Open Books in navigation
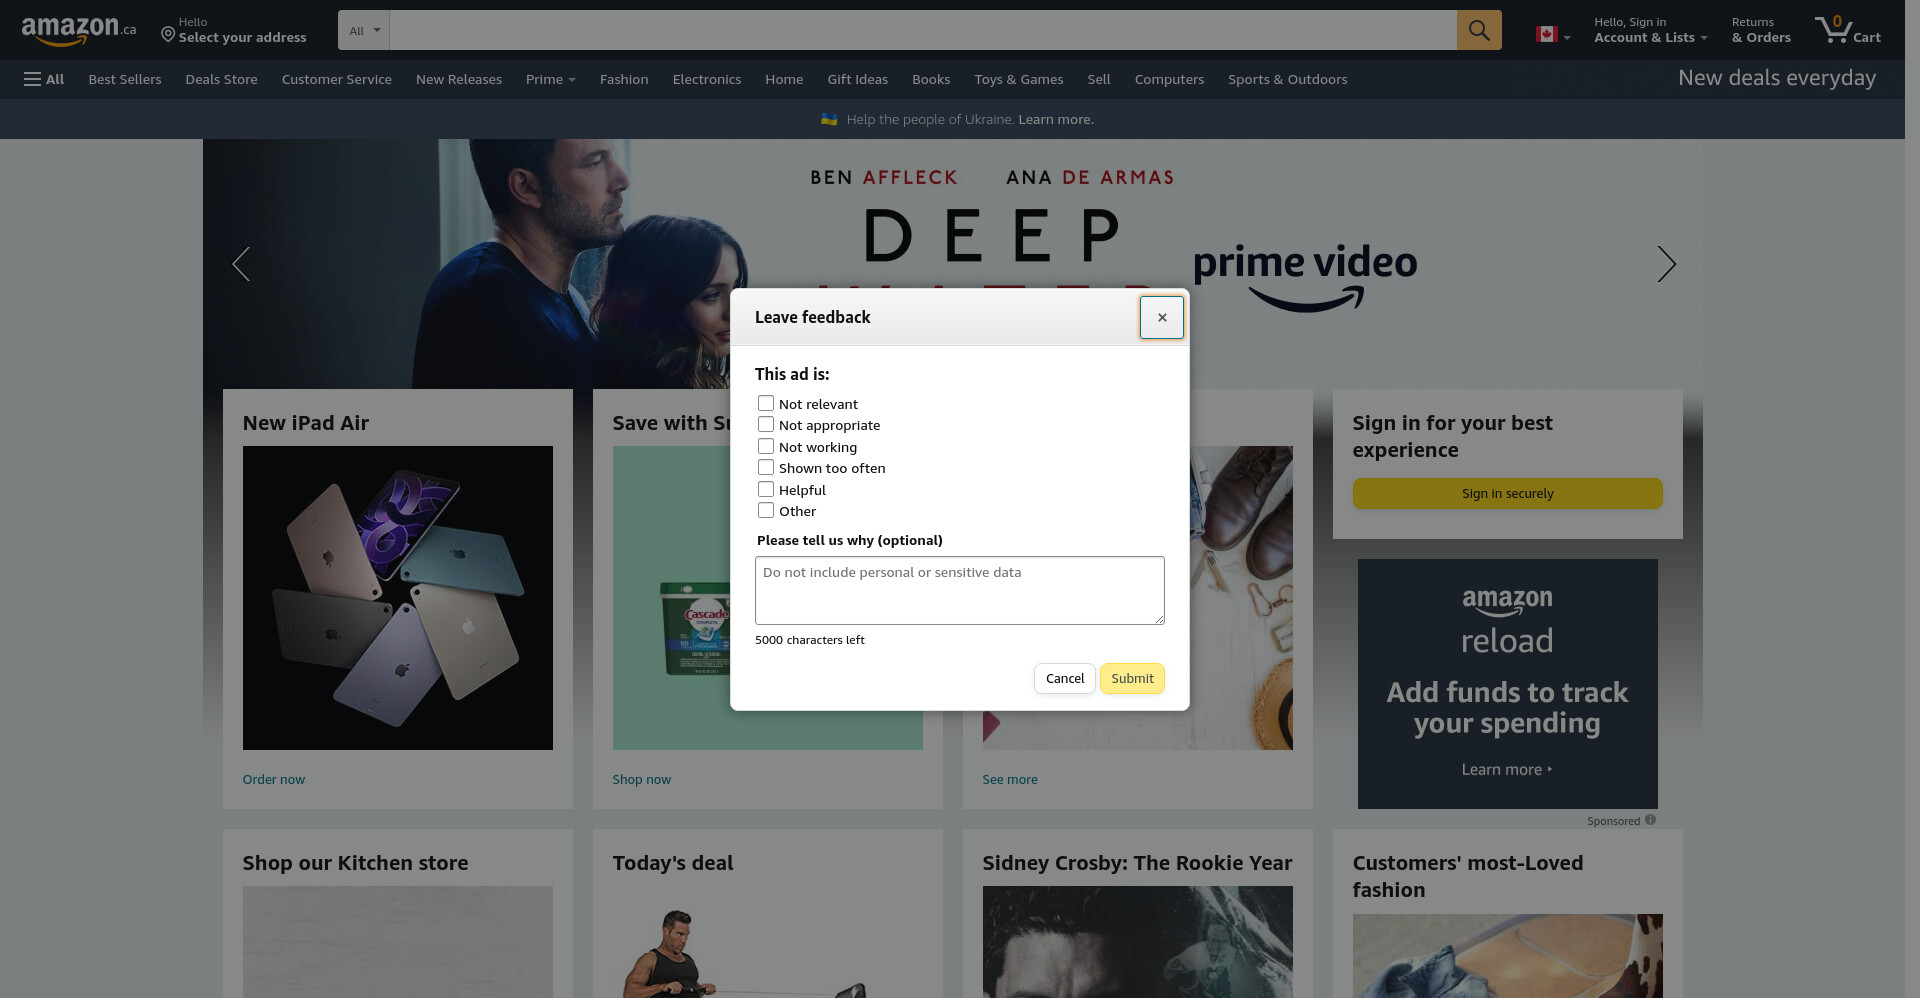Viewport: 1920px width, 998px height. pos(931,79)
